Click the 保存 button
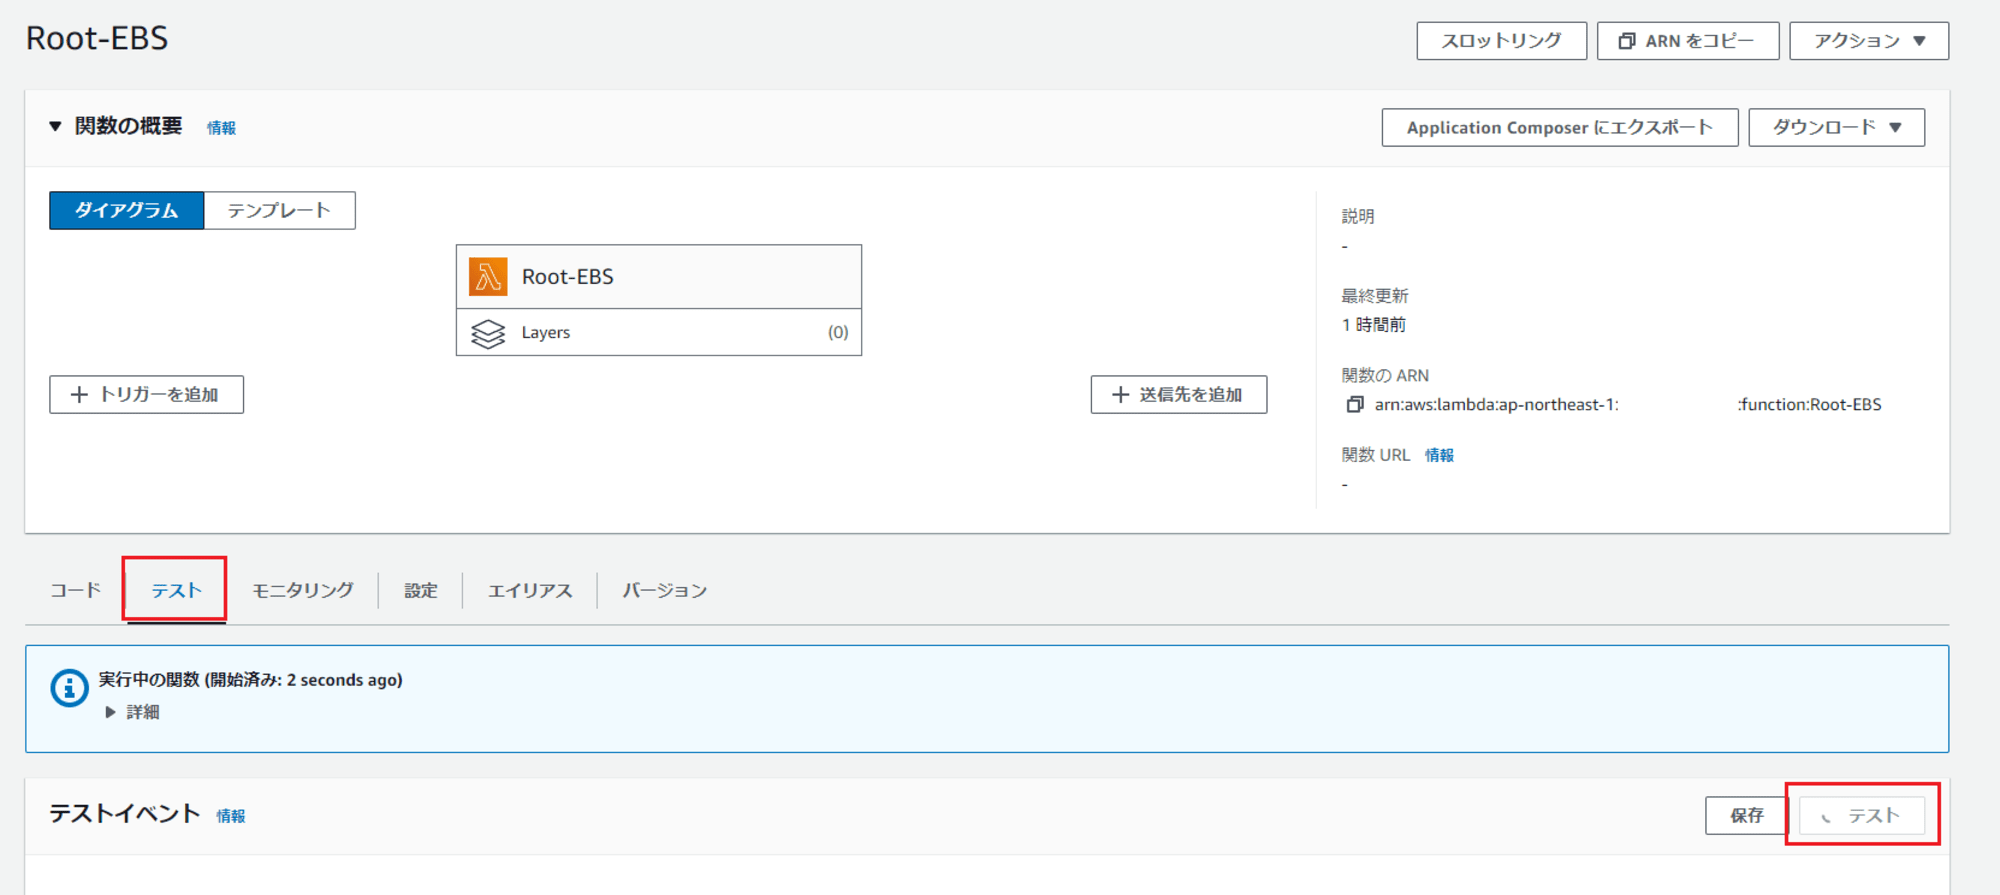Image resolution: width=2000 pixels, height=895 pixels. click(x=1746, y=816)
